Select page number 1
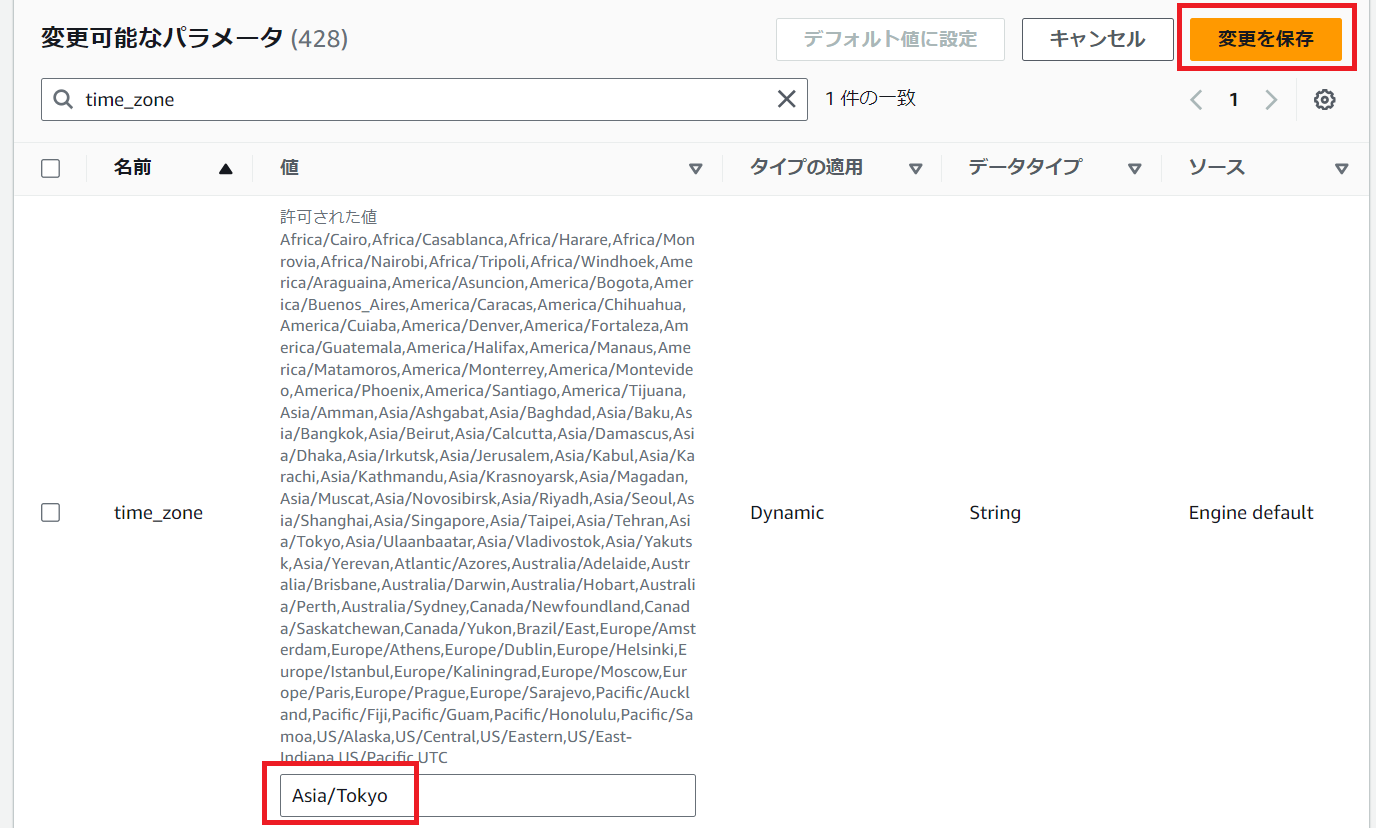 1234,99
